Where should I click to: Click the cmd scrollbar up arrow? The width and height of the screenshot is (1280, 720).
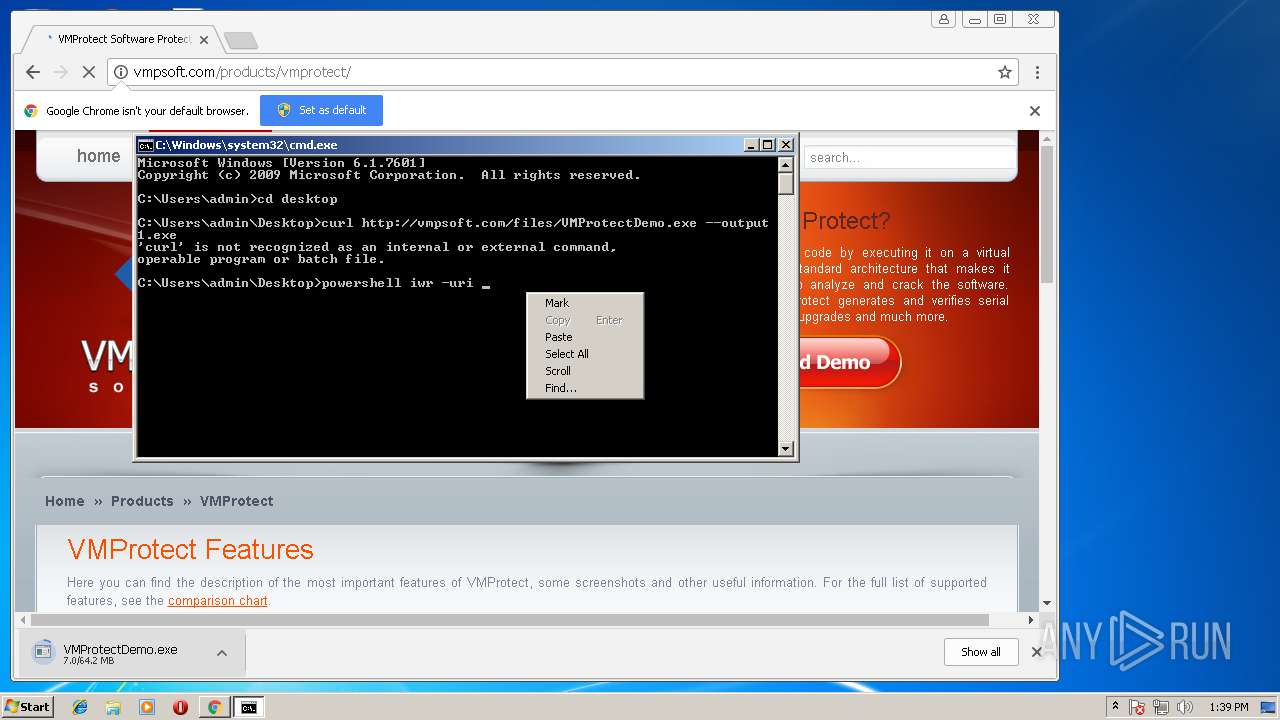pyautogui.click(x=786, y=164)
